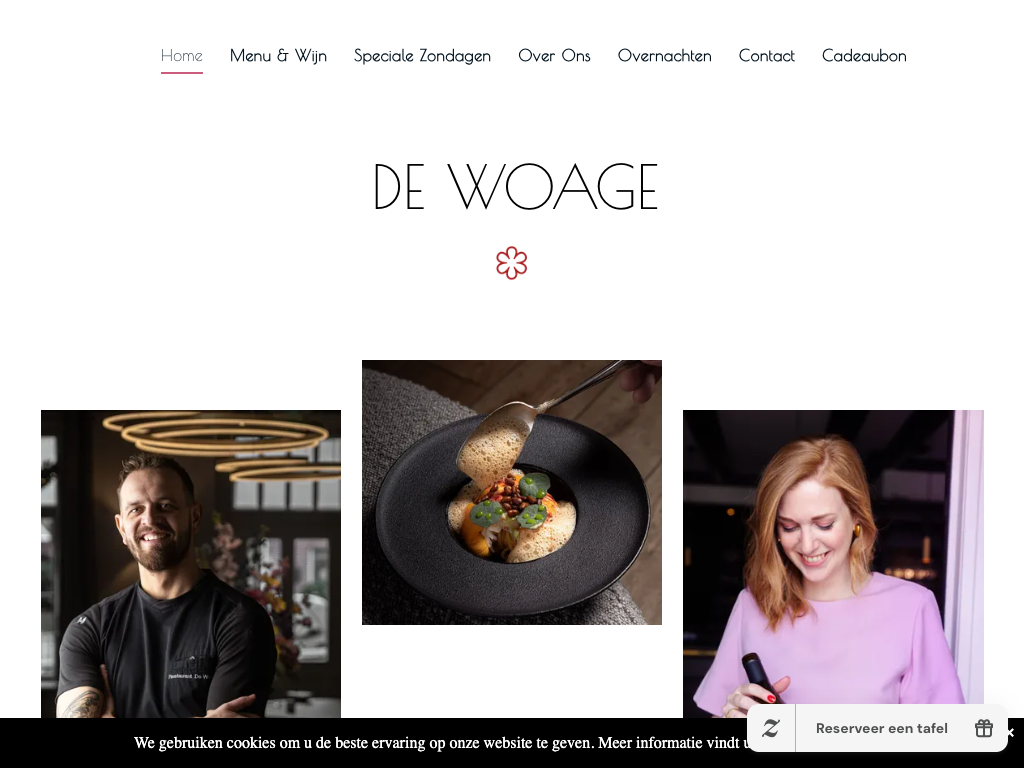Open the Over Ons page
Image resolution: width=1024 pixels, height=768 pixels.
pyautogui.click(x=554, y=56)
